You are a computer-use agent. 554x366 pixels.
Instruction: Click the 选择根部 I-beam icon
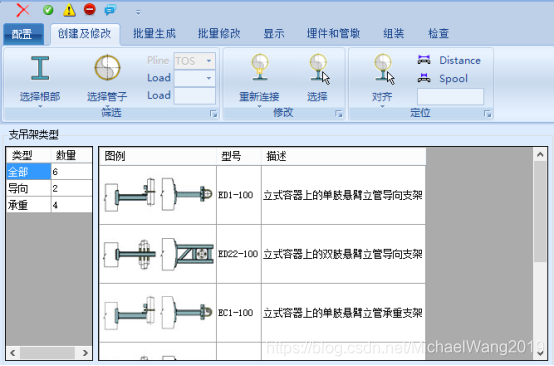tap(40, 68)
